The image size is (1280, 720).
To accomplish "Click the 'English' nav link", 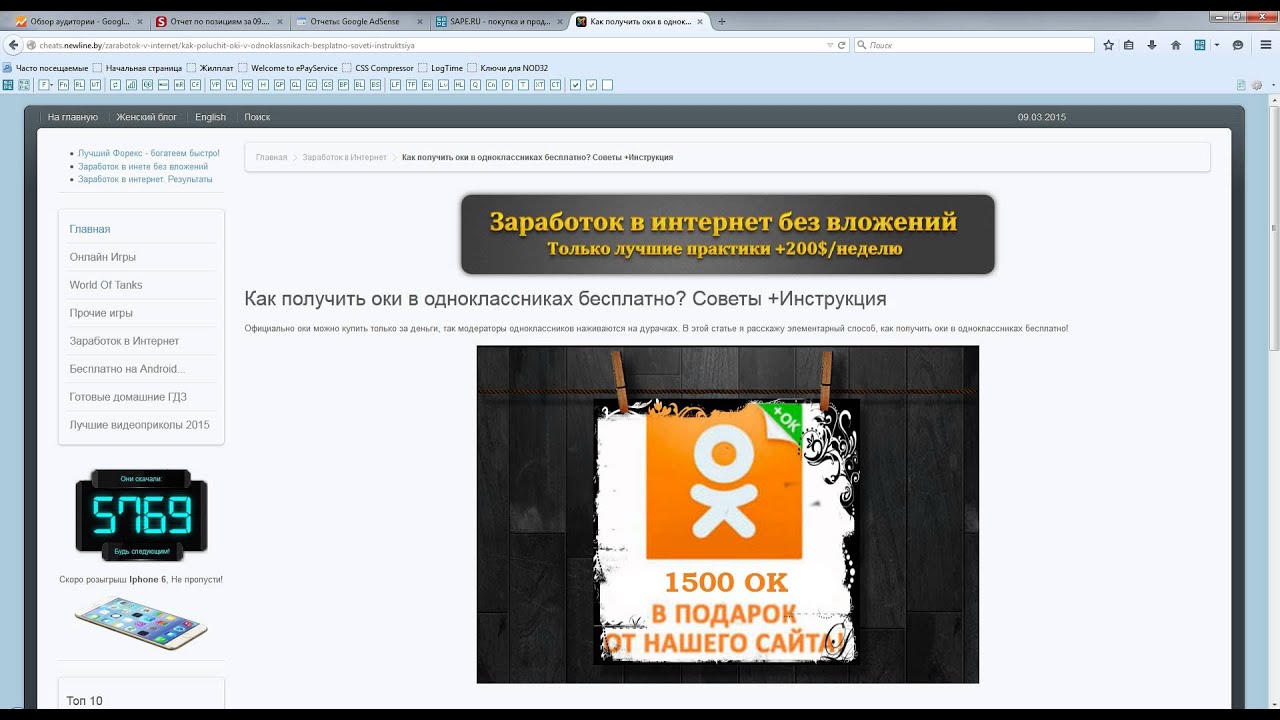I will pyautogui.click(x=210, y=117).
